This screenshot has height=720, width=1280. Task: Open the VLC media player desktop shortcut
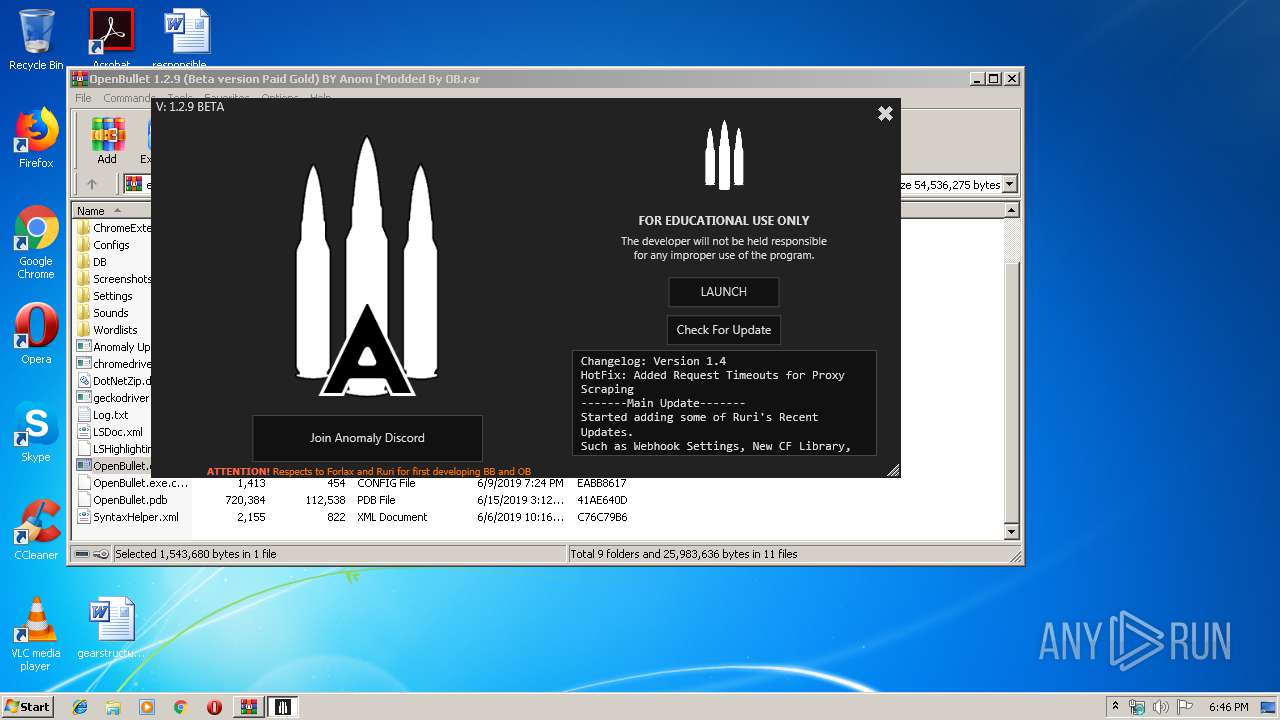[36, 634]
